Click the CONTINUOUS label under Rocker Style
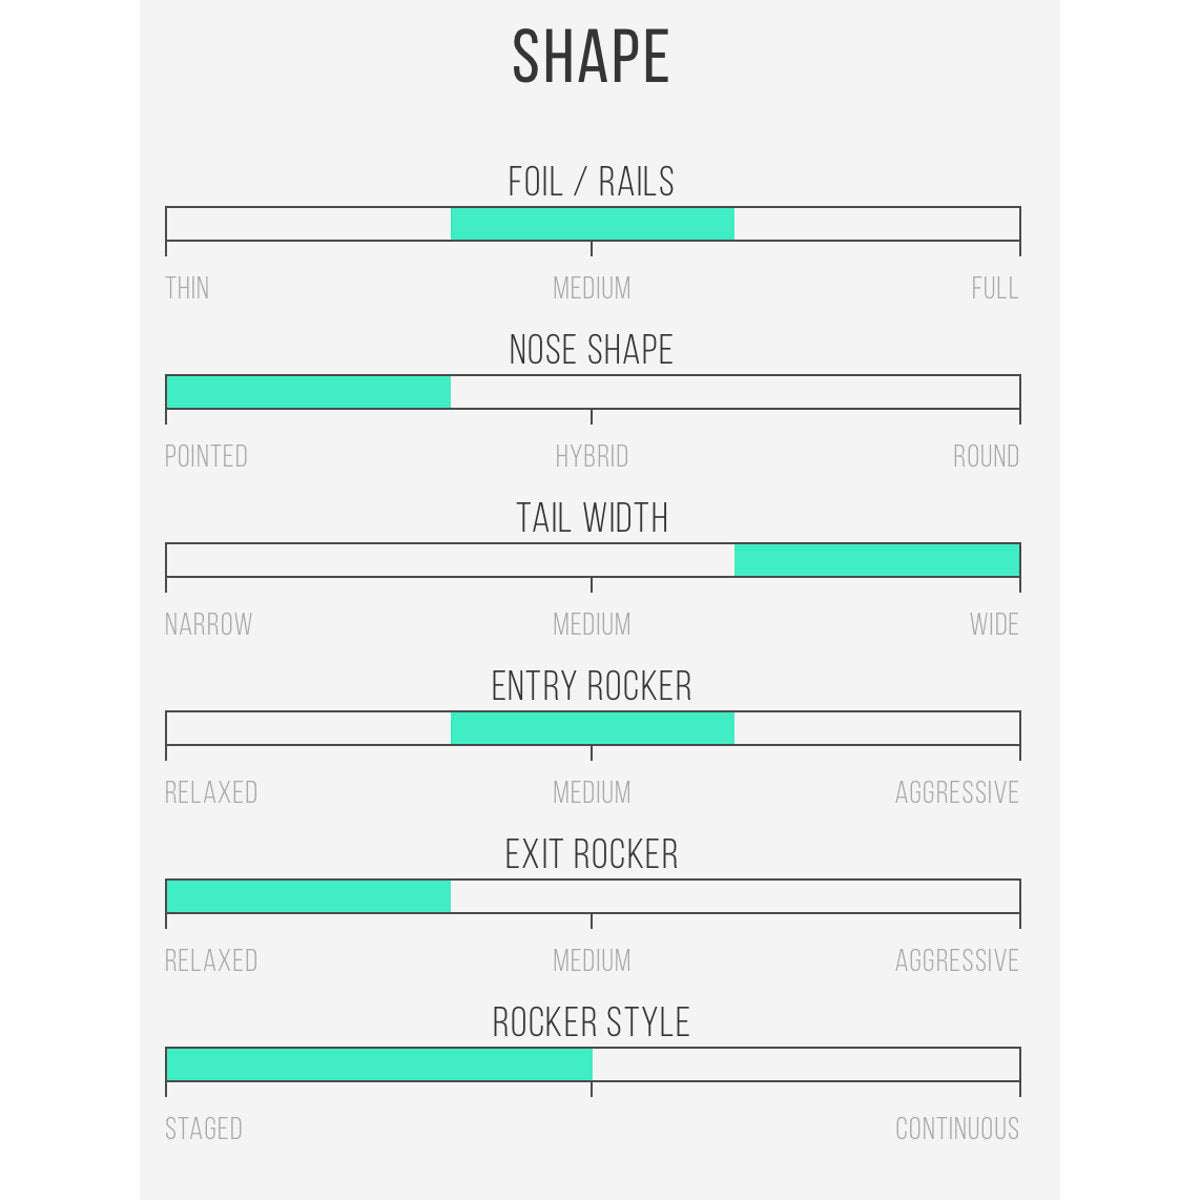Viewport: 1200px width, 1200px height. click(x=957, y=1129)
